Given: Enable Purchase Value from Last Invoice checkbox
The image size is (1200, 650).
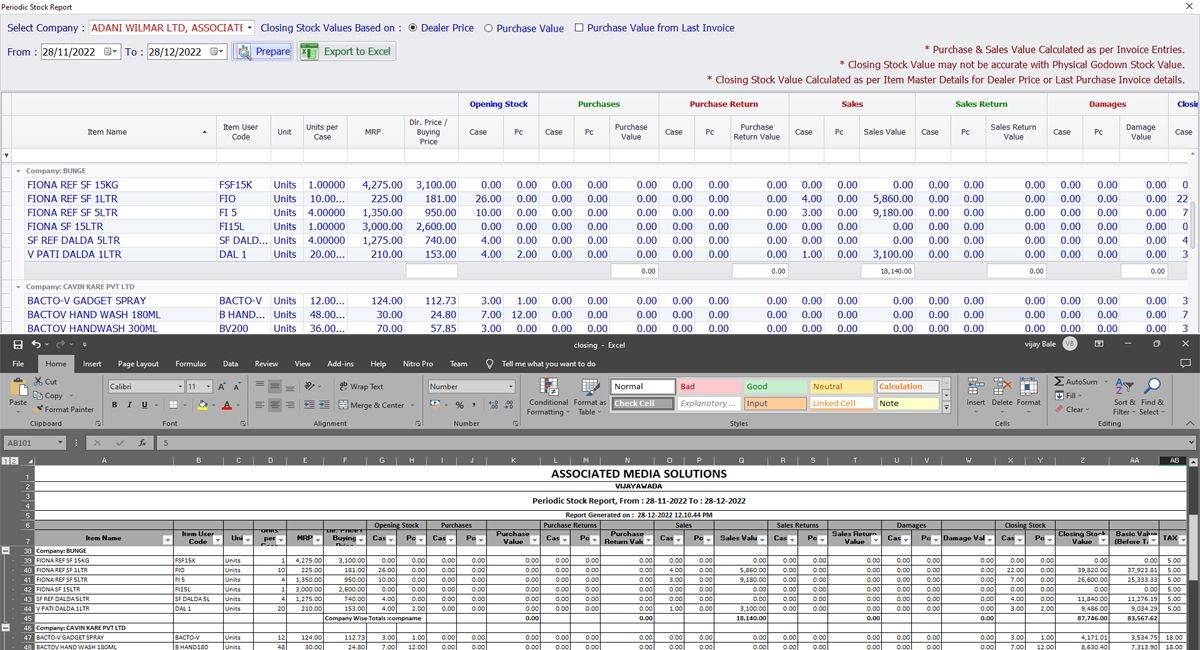Looking at the screenshot, I should (x=579, y=28).
